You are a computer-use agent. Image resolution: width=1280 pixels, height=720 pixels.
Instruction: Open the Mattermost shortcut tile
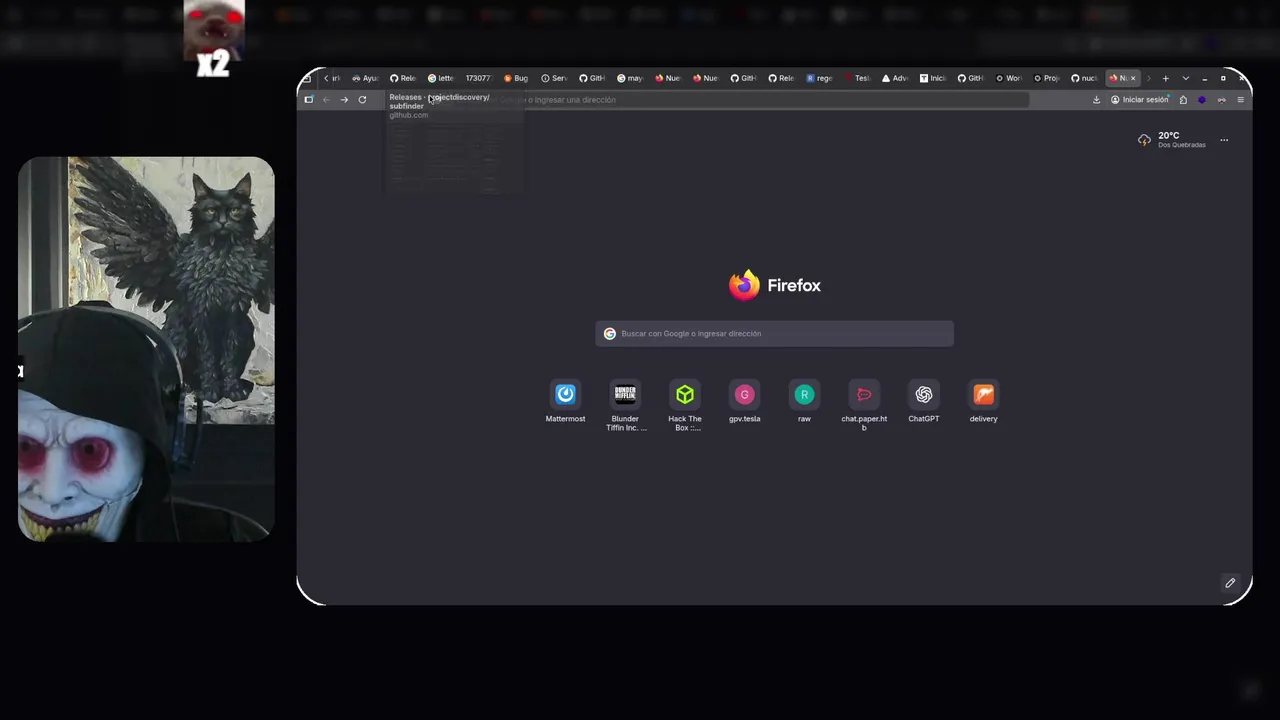[565, 402]
